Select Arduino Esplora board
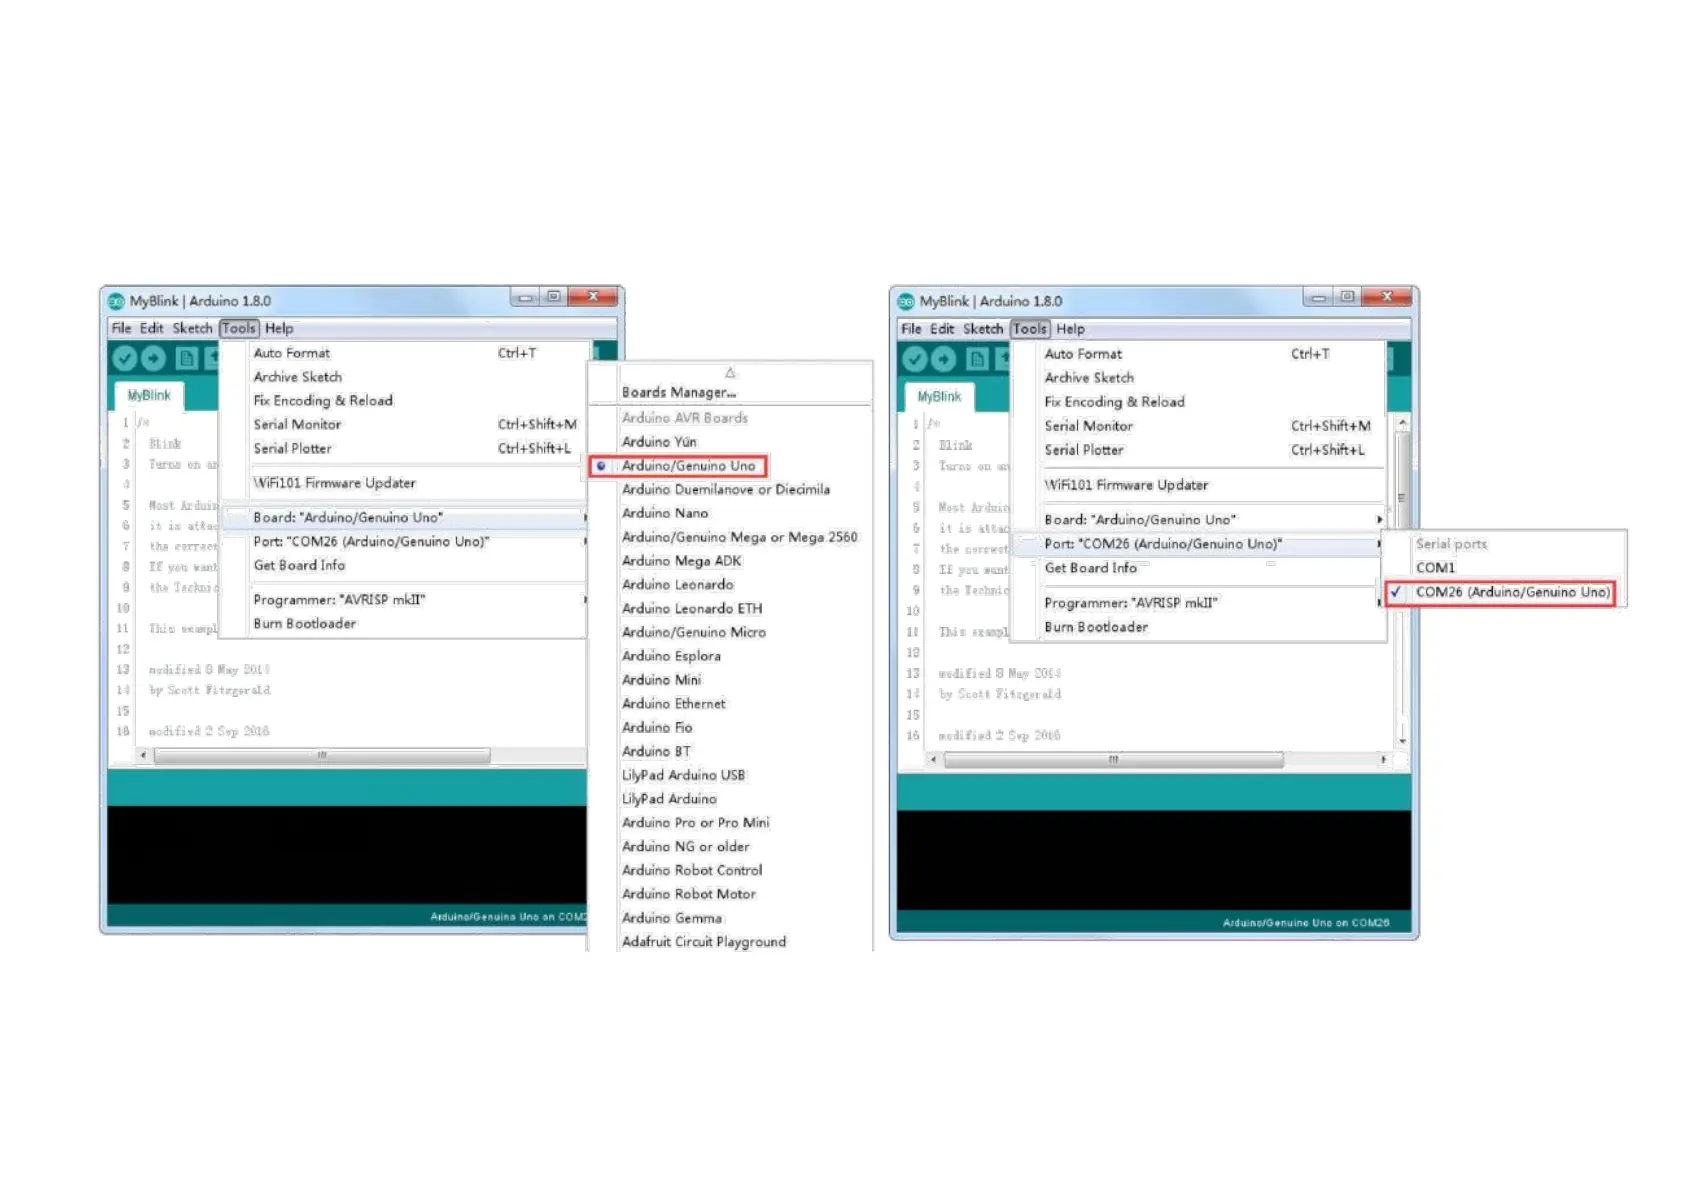1684x1192 pixels. pyautogui.click(x=671, y=657)
